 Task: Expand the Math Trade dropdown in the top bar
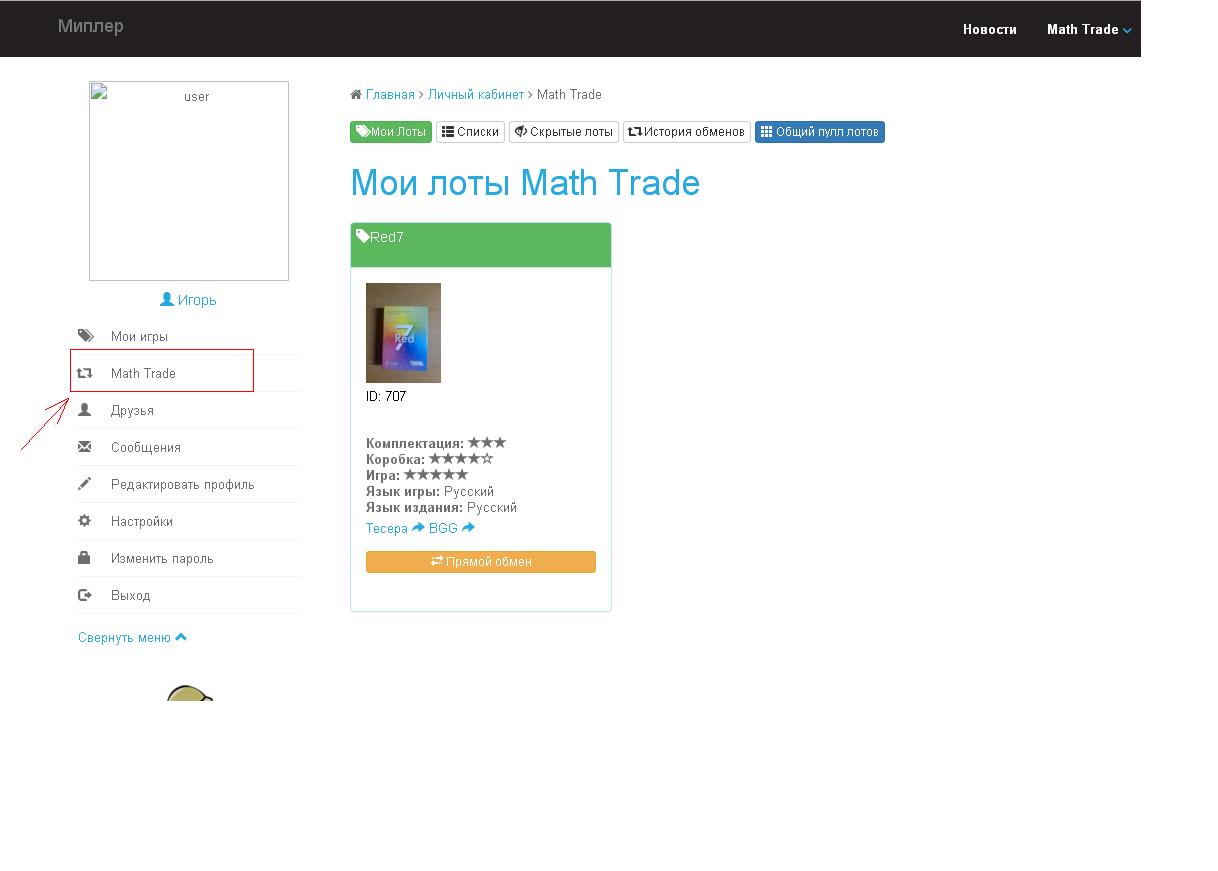click(1088, 29)
